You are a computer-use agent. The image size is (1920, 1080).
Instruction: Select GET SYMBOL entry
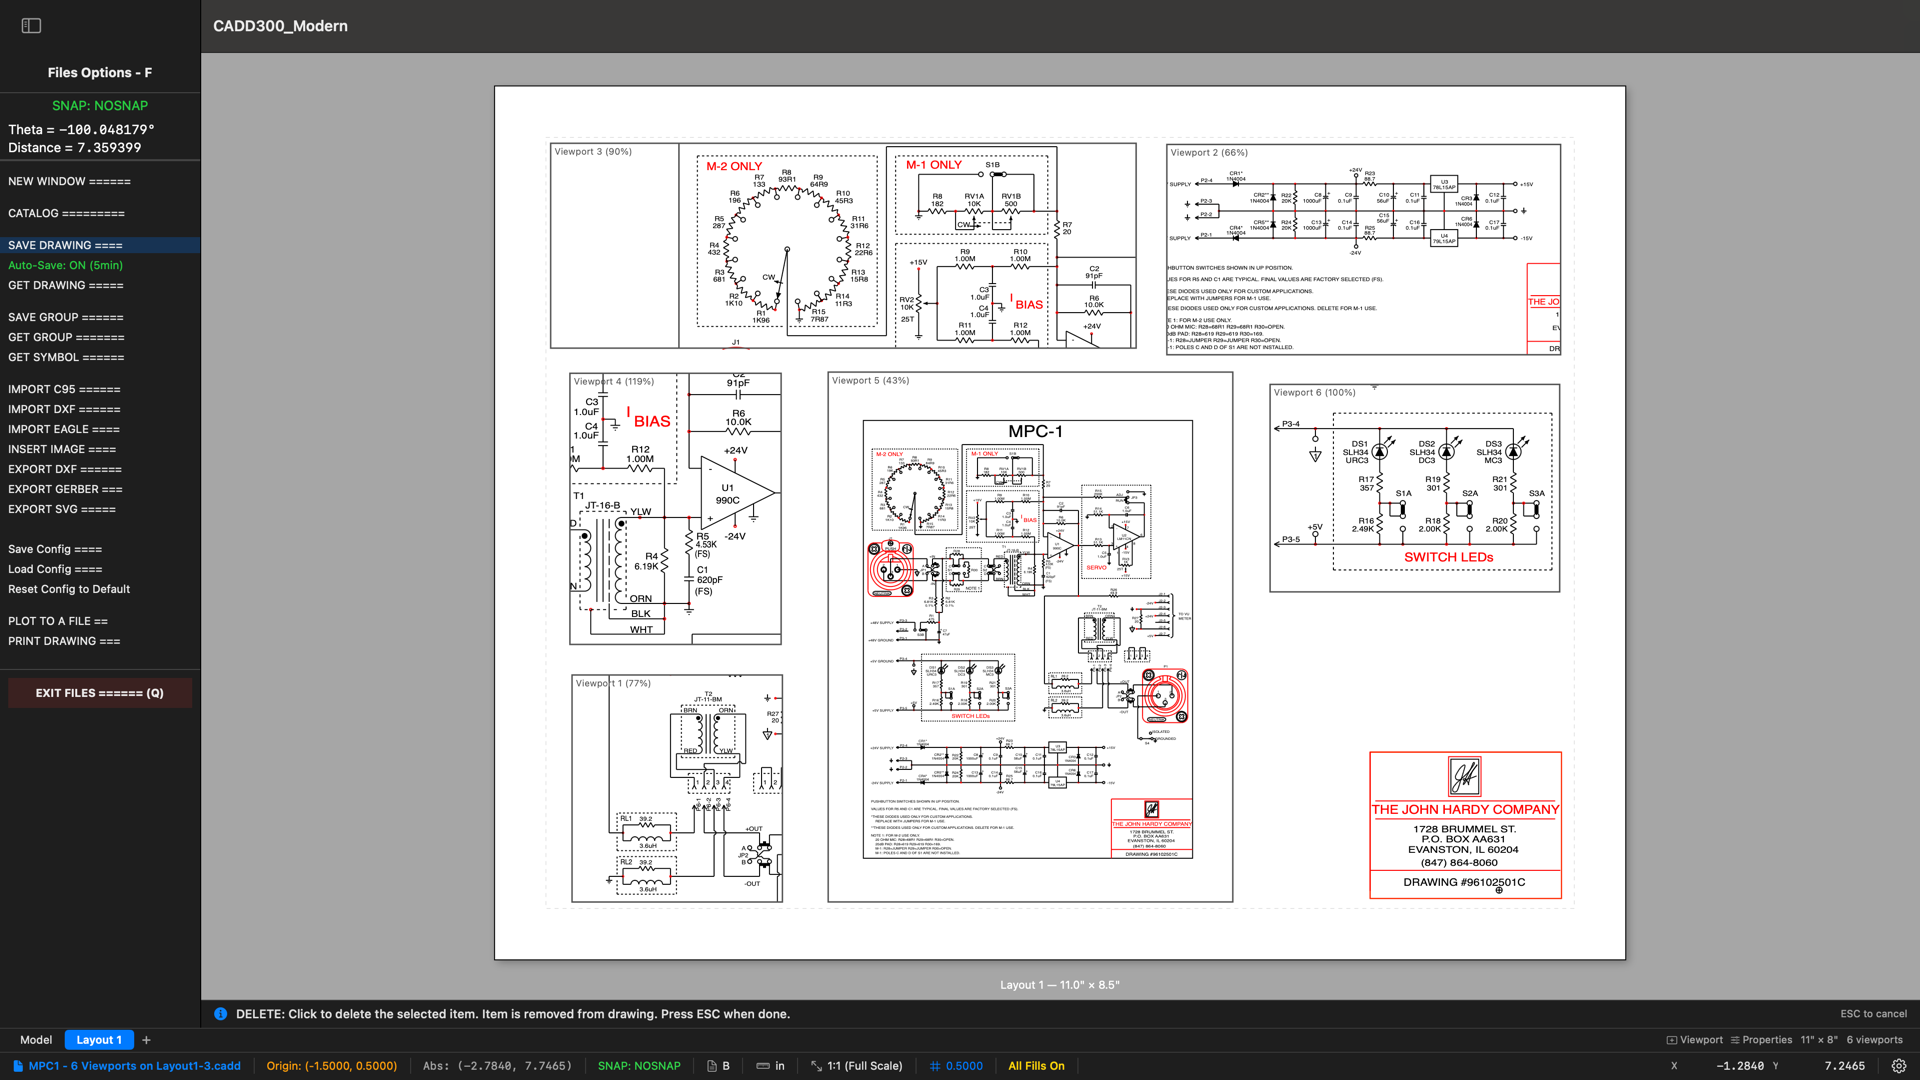(100, 357)
